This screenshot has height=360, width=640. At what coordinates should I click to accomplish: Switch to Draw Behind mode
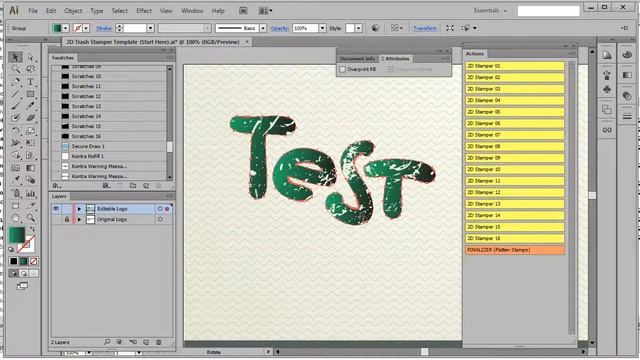click(24, 273)
